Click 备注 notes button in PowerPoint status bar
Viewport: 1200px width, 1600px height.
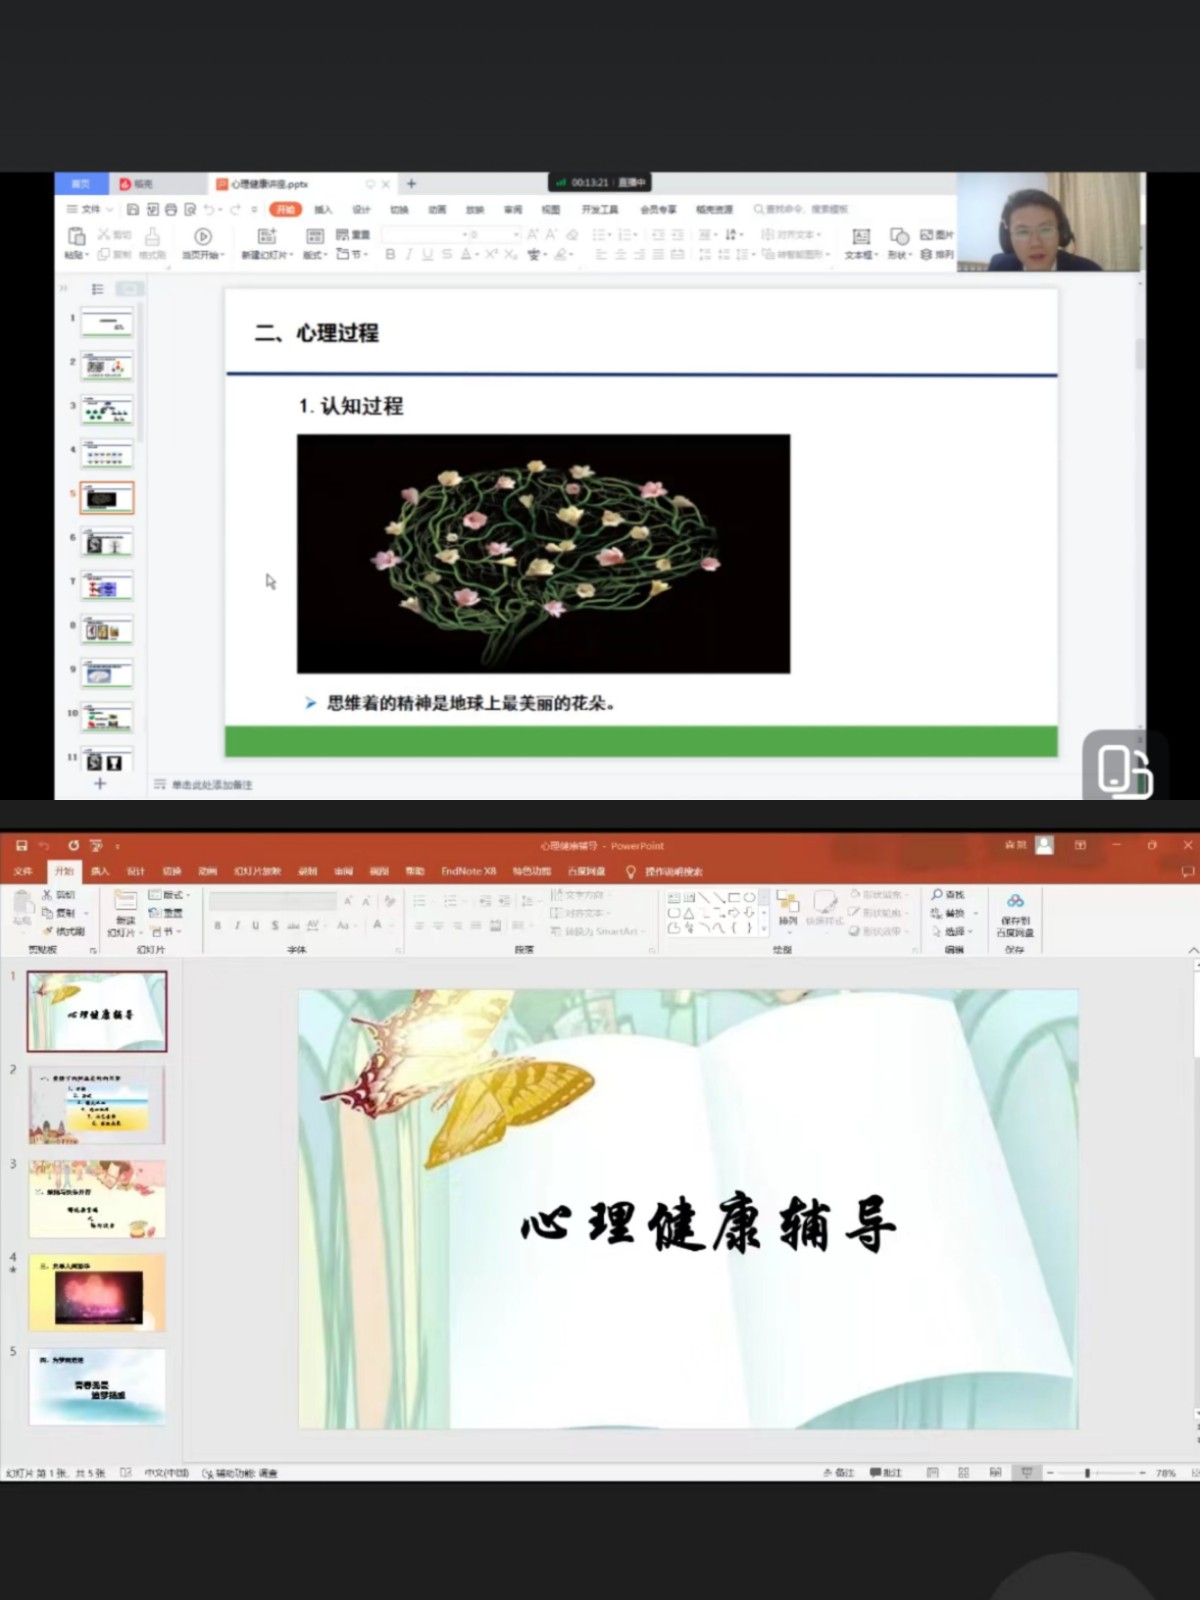pos(839,1473)
